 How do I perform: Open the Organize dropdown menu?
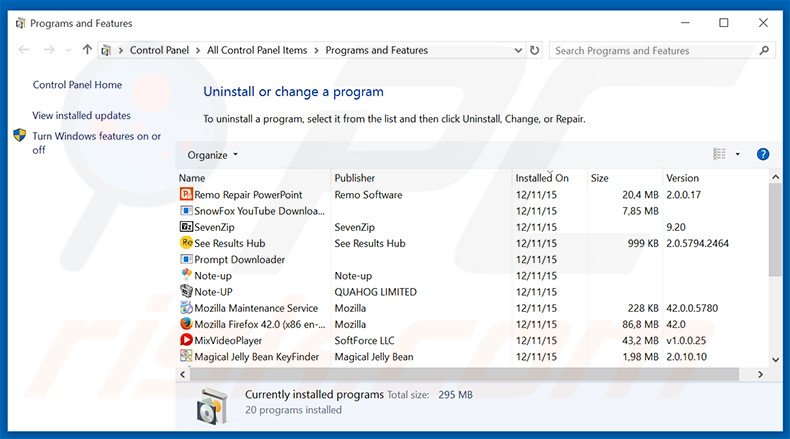tap(213, 155)
